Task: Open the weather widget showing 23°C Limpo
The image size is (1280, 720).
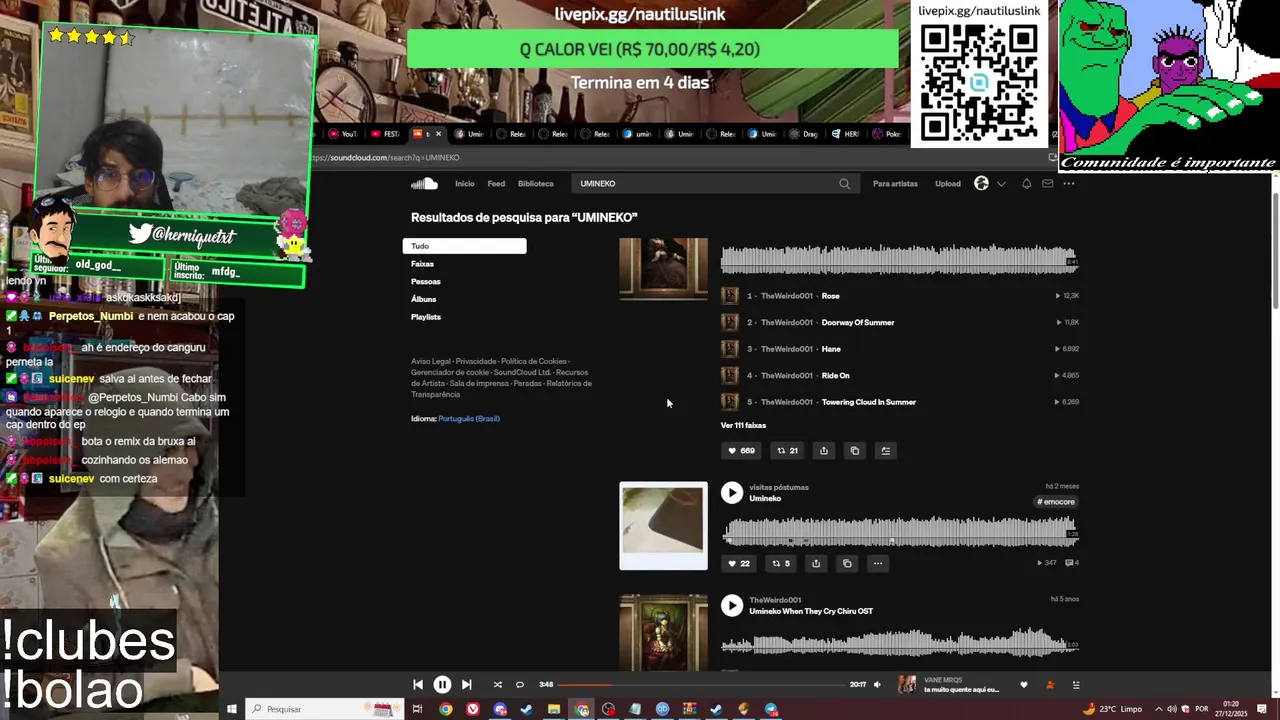Action: [x=1113, y=709]
